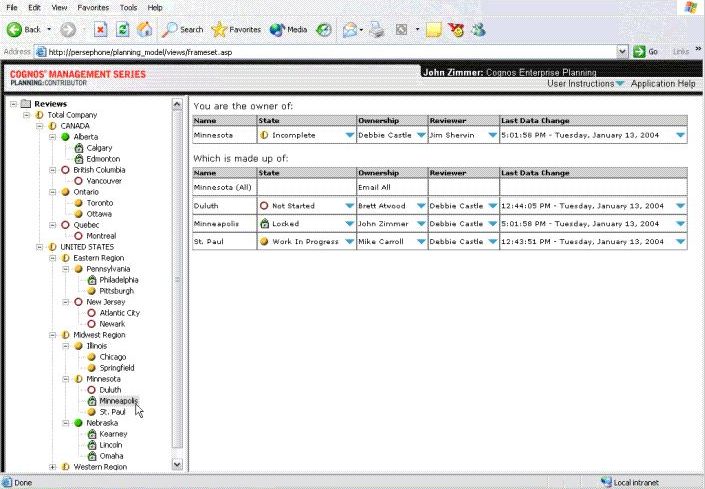The width and height of the screenshot is (705, 489).
Task: Collapse the Alberta tree node
Action: point(53,137)
